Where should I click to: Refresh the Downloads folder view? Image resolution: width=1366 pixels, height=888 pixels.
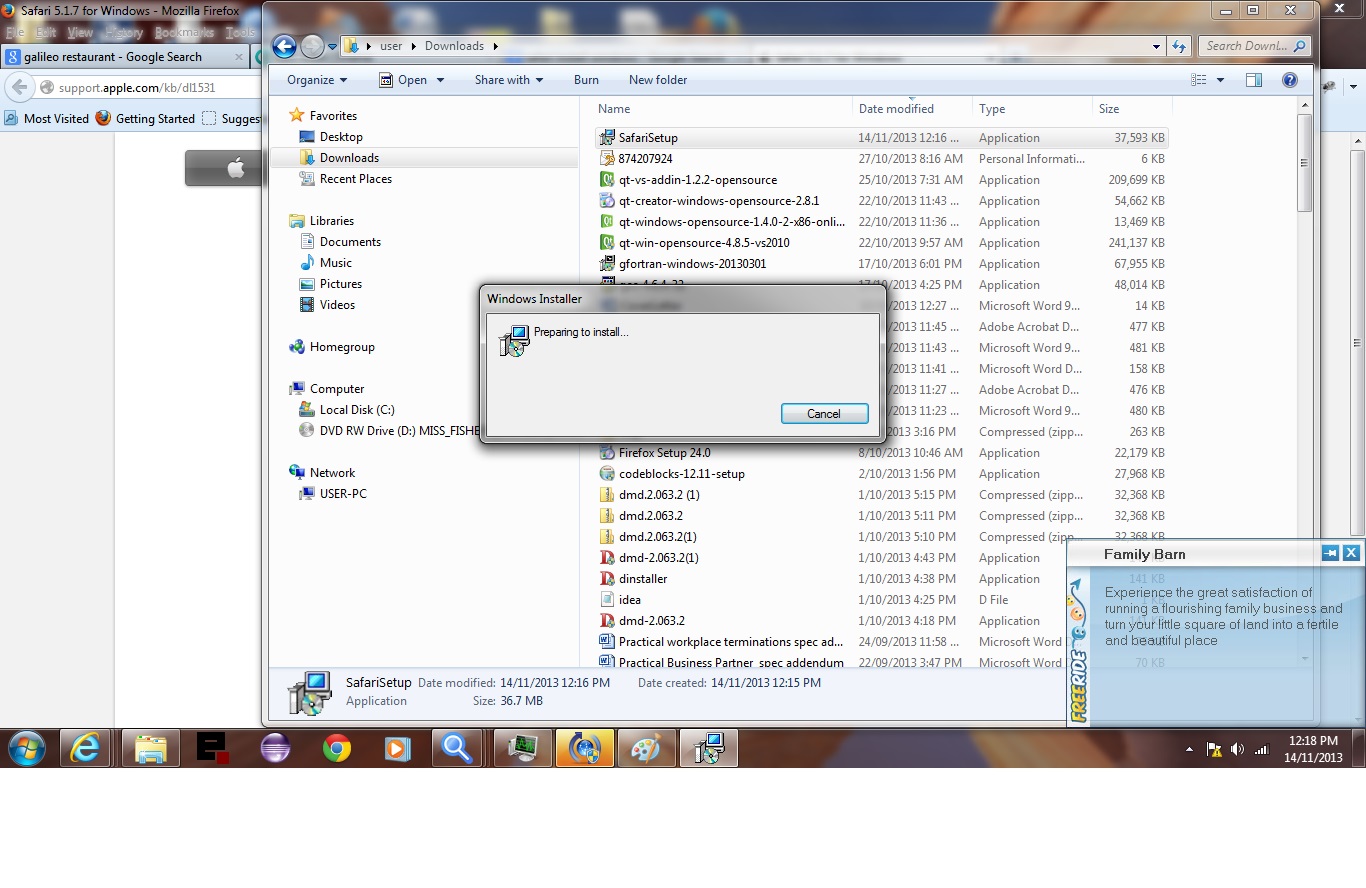tap(1179, 46)
